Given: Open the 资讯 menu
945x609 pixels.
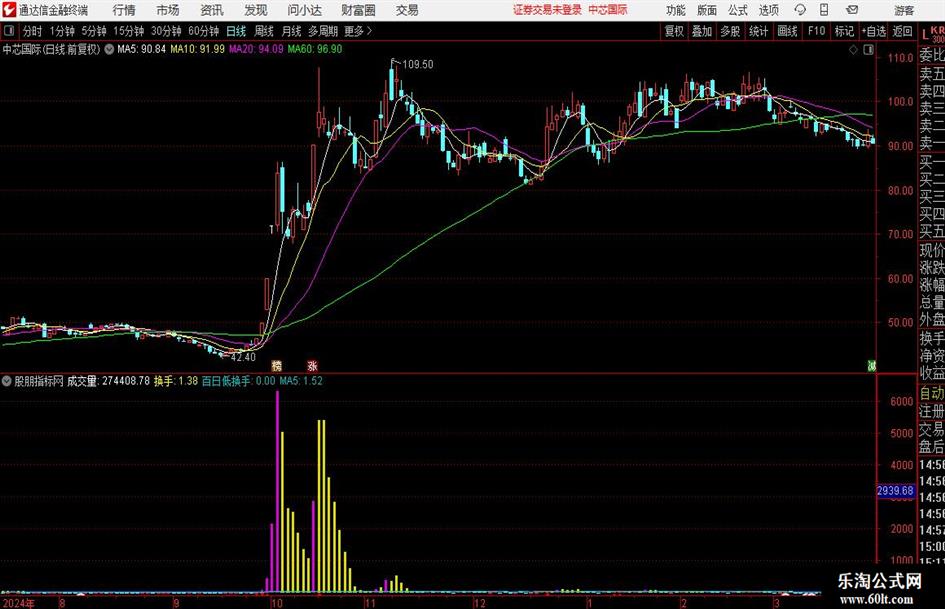Looking at the screenshot, I should pyautogui.click(x=212, y=10).
